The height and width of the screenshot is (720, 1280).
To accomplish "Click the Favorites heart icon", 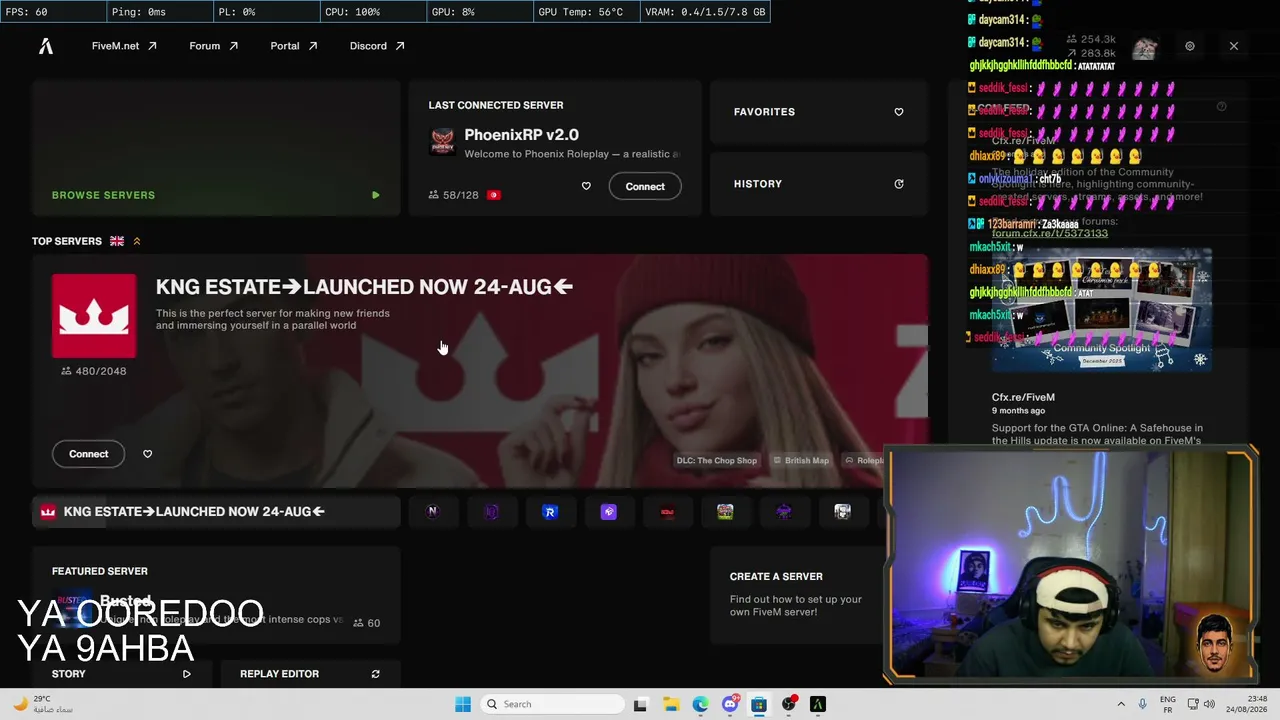I will tap(899, 112).
